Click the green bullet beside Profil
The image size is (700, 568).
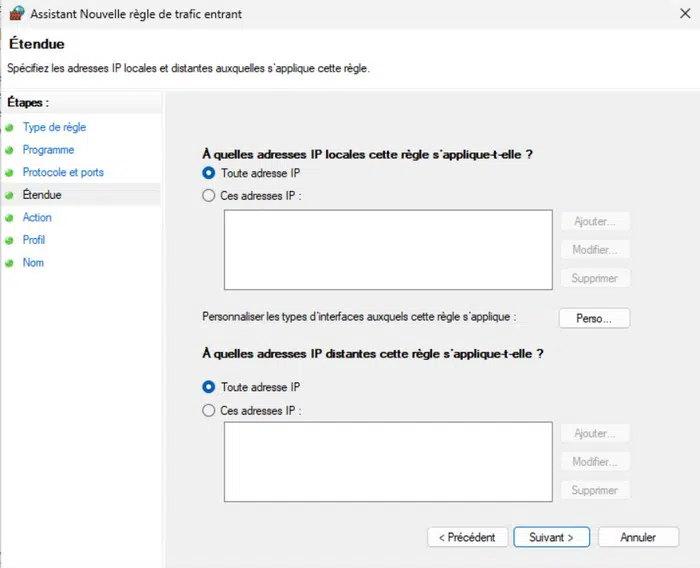pos(9,240)
